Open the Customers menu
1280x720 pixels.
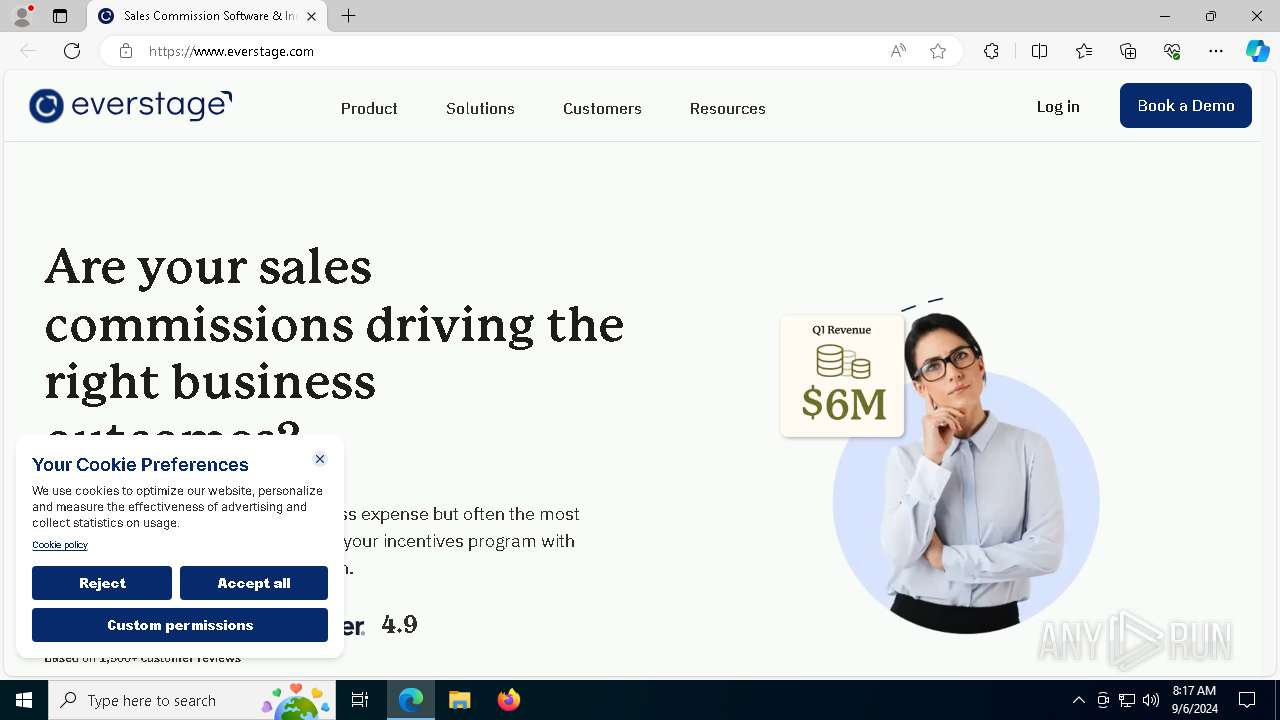click(x=602, y=108)
